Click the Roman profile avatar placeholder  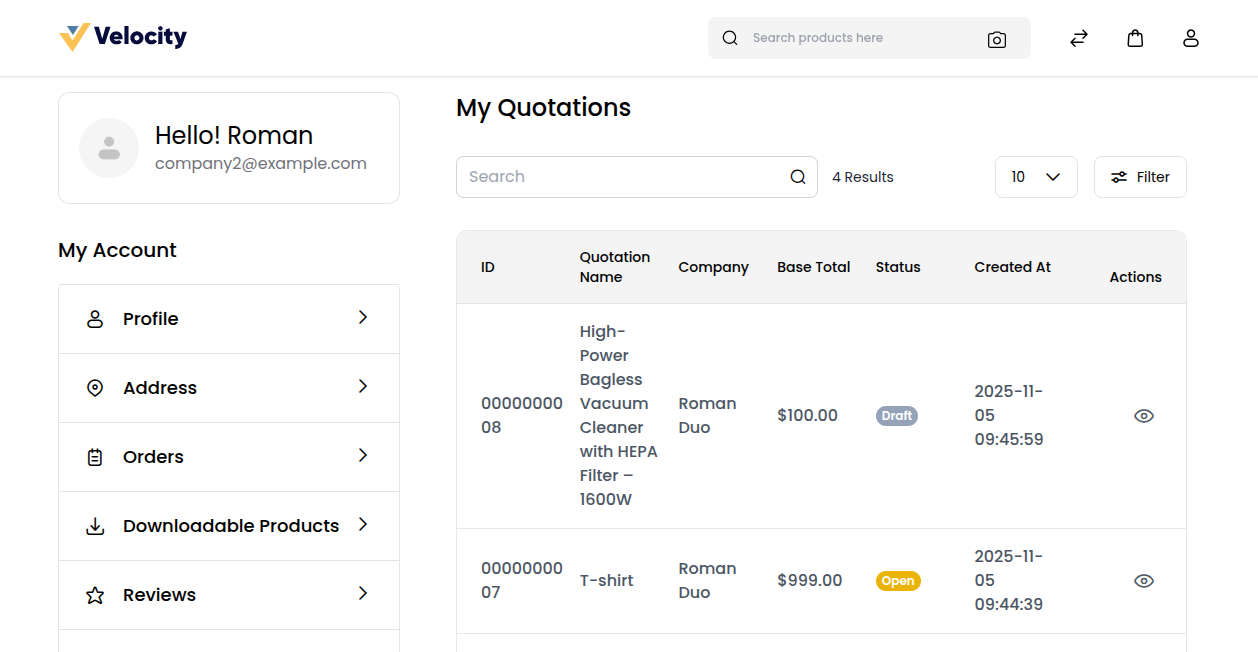109,148
